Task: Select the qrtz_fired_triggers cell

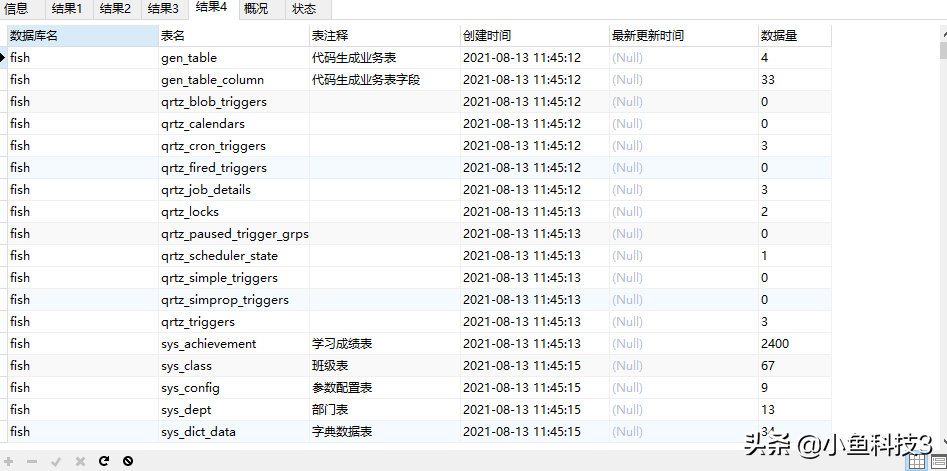Action: 234,167
